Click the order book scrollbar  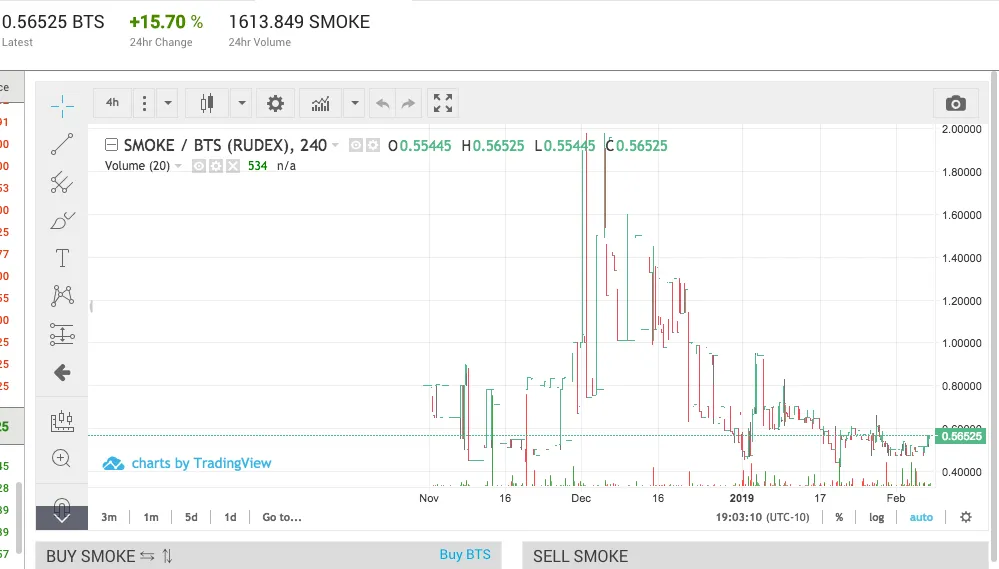[19, 517]
